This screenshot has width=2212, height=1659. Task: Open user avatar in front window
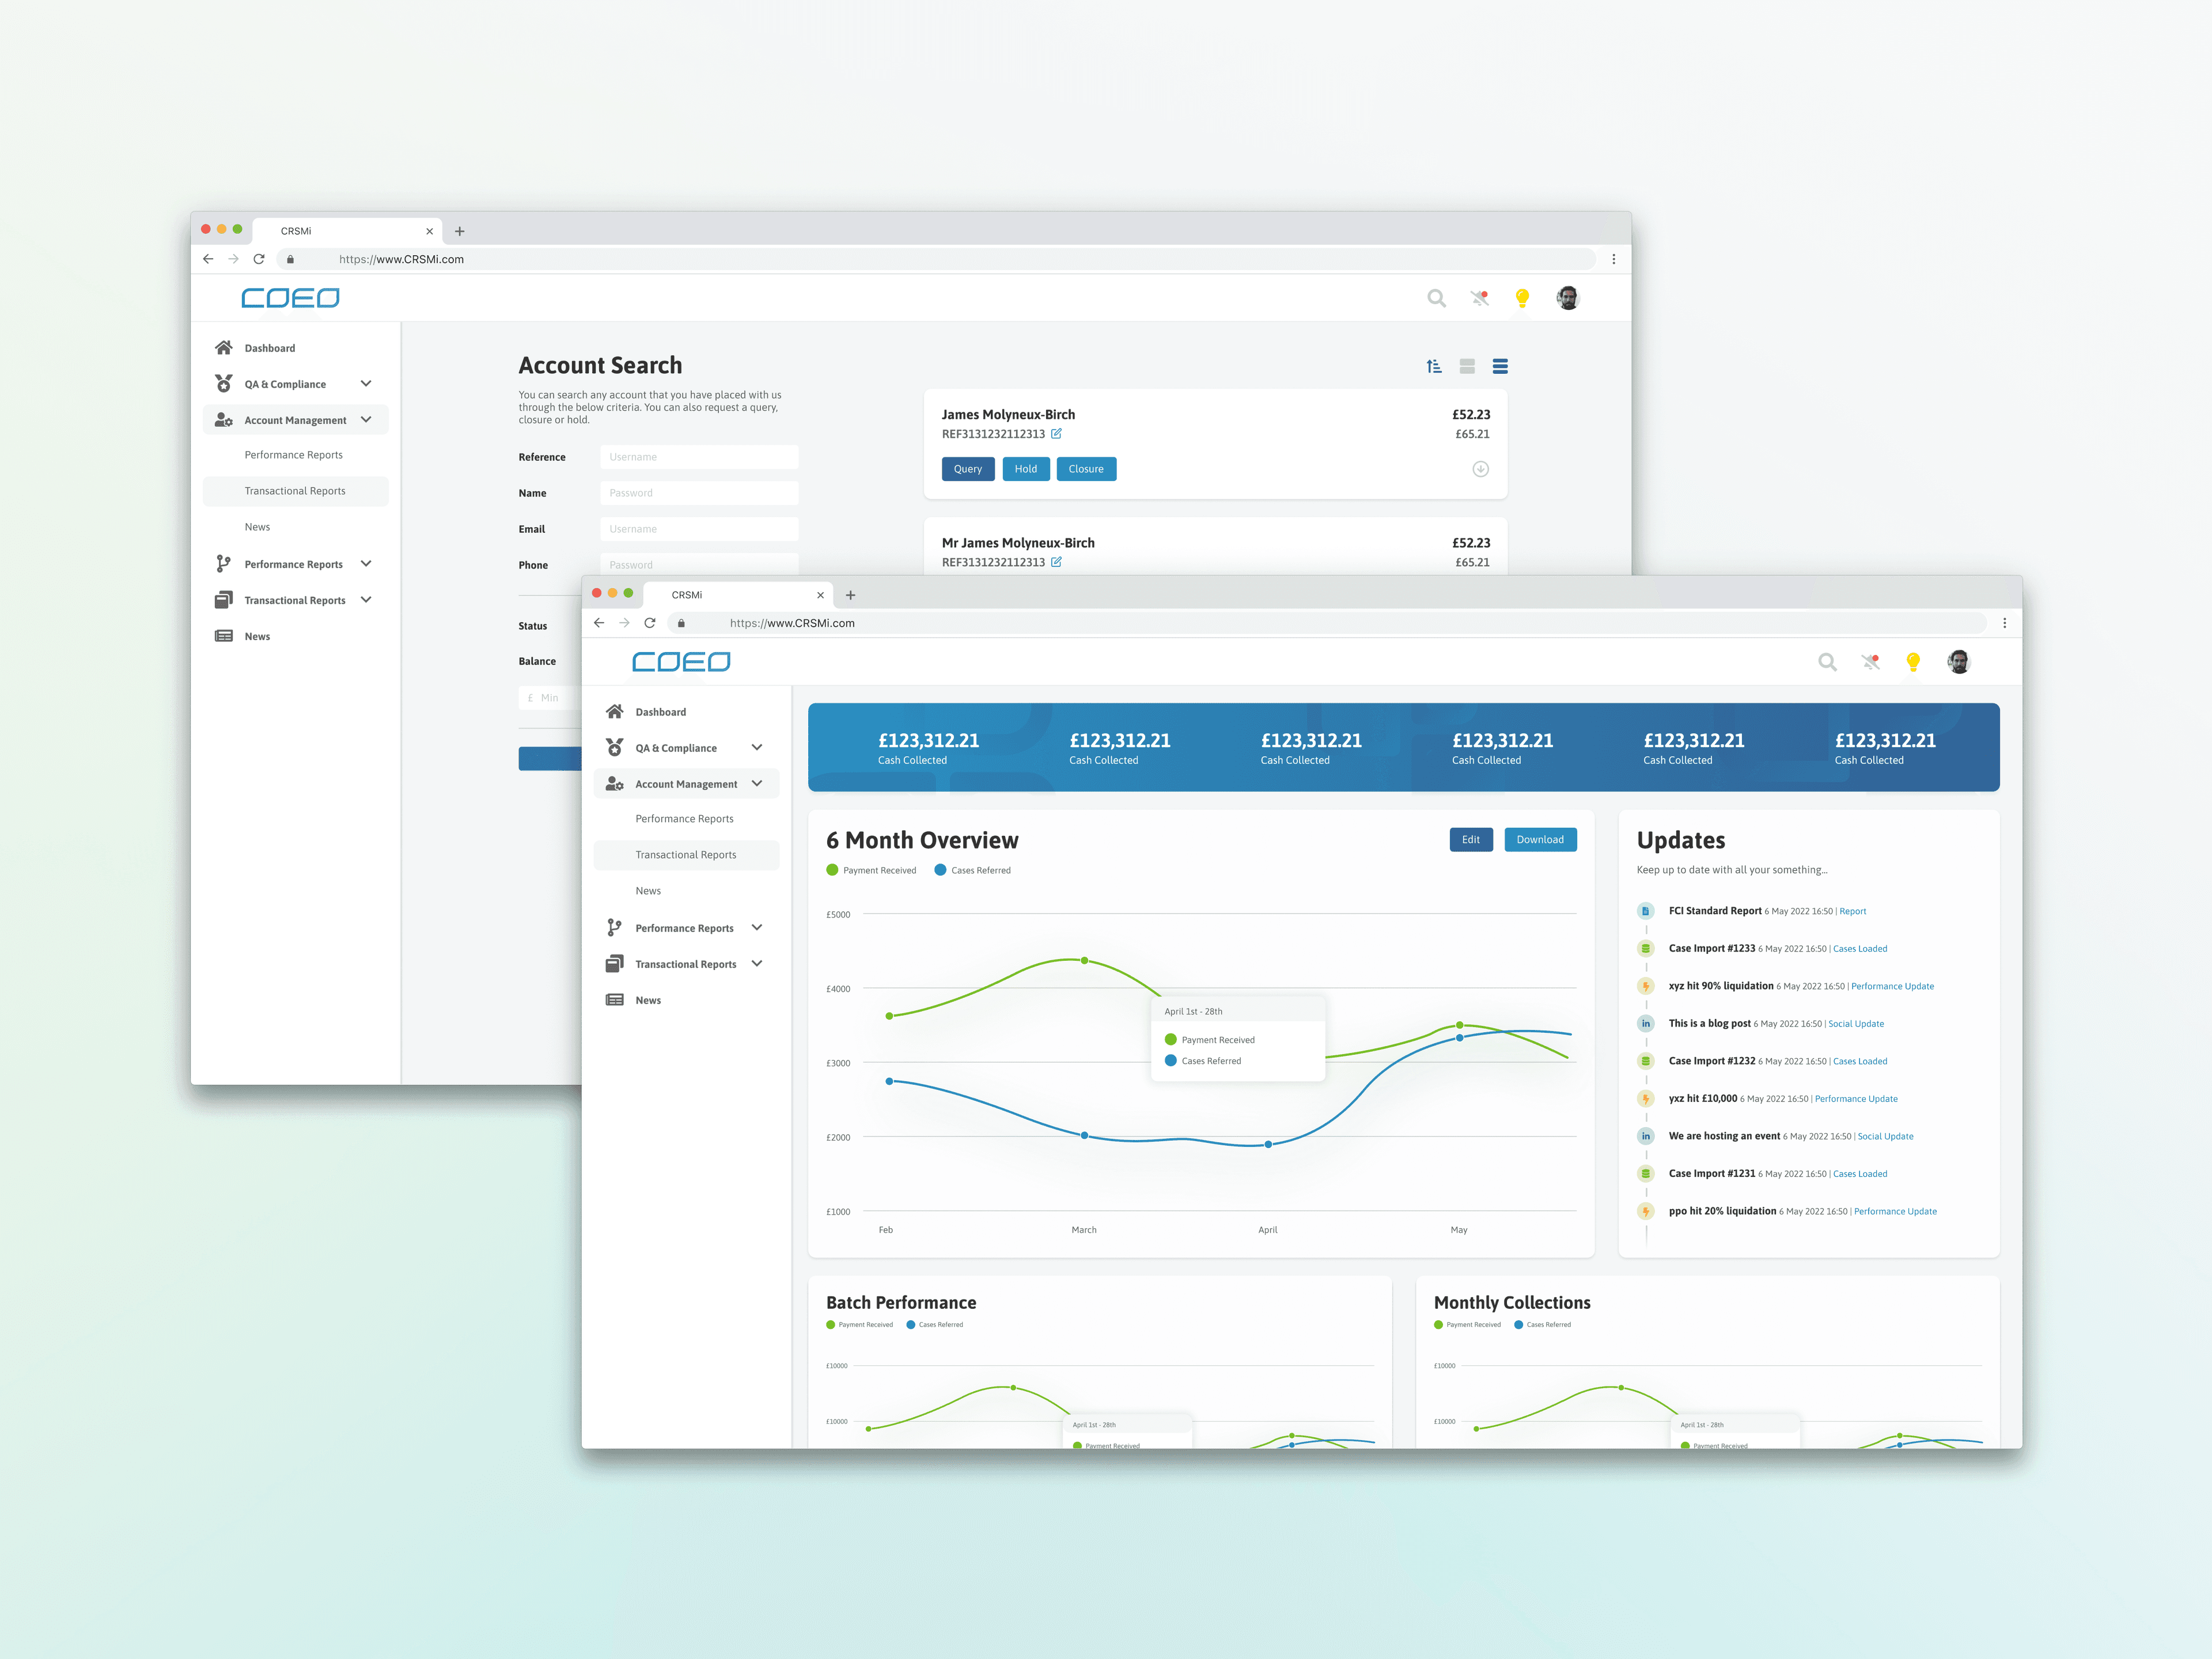point(1959,662)
